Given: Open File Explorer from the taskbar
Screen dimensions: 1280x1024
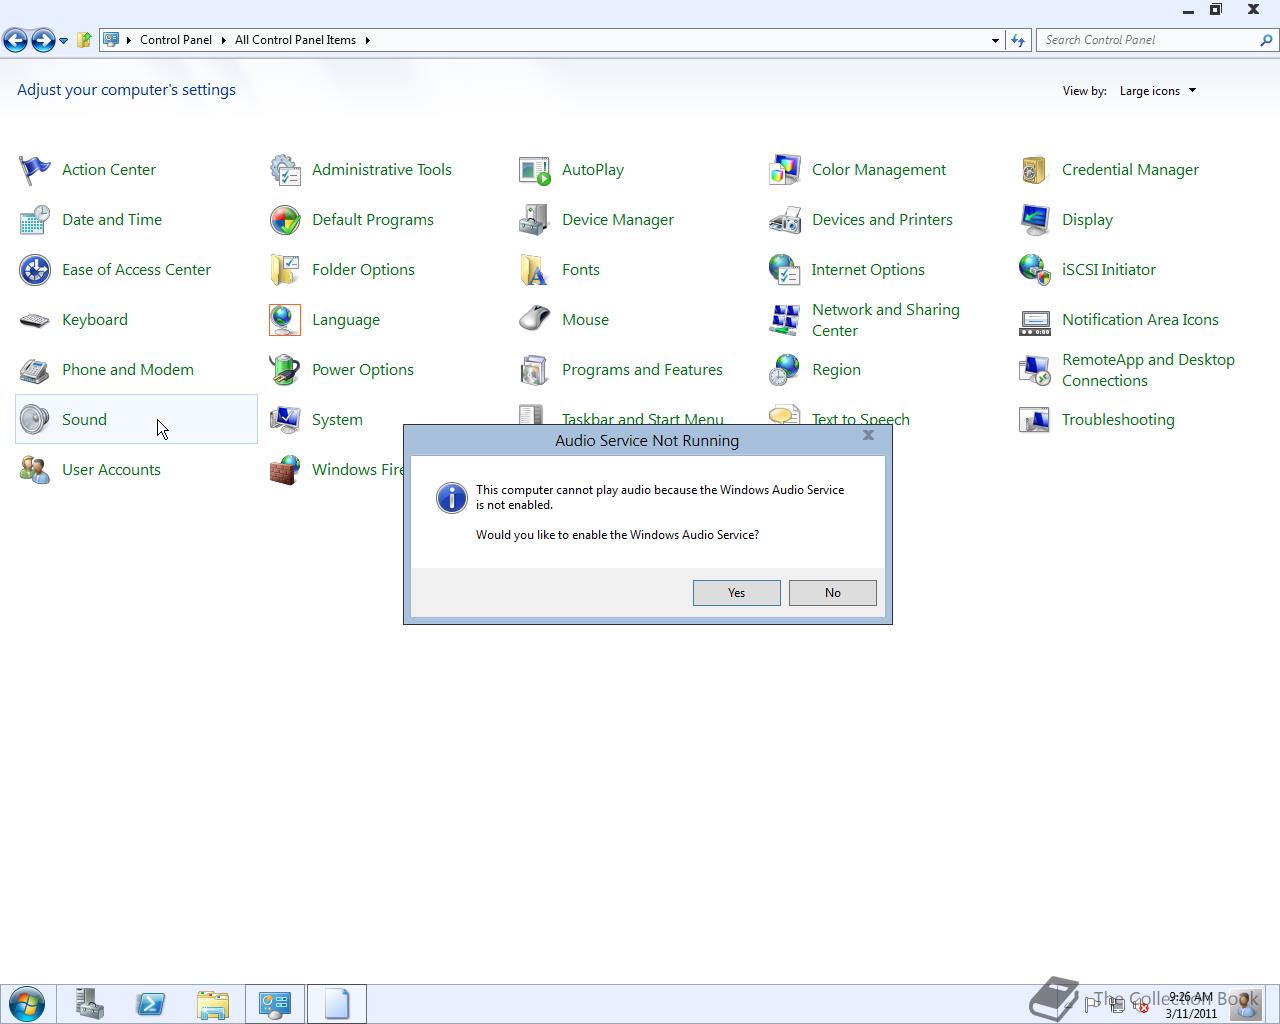Looking at the screenshot, I should point(213,1004).
